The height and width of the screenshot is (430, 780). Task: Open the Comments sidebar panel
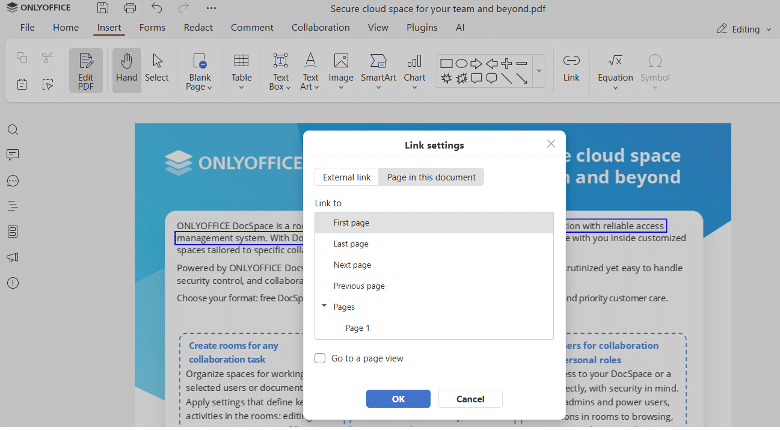13,155
